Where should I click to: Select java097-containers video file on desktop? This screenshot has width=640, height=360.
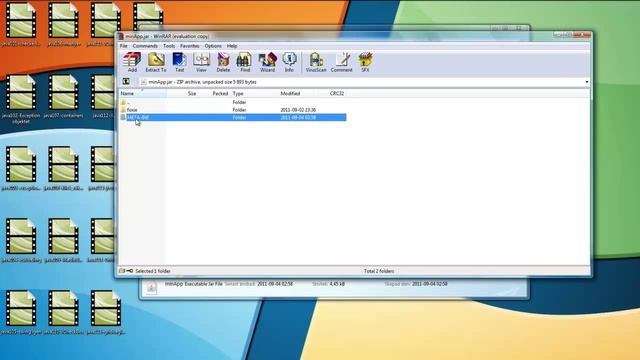(63, 97)
